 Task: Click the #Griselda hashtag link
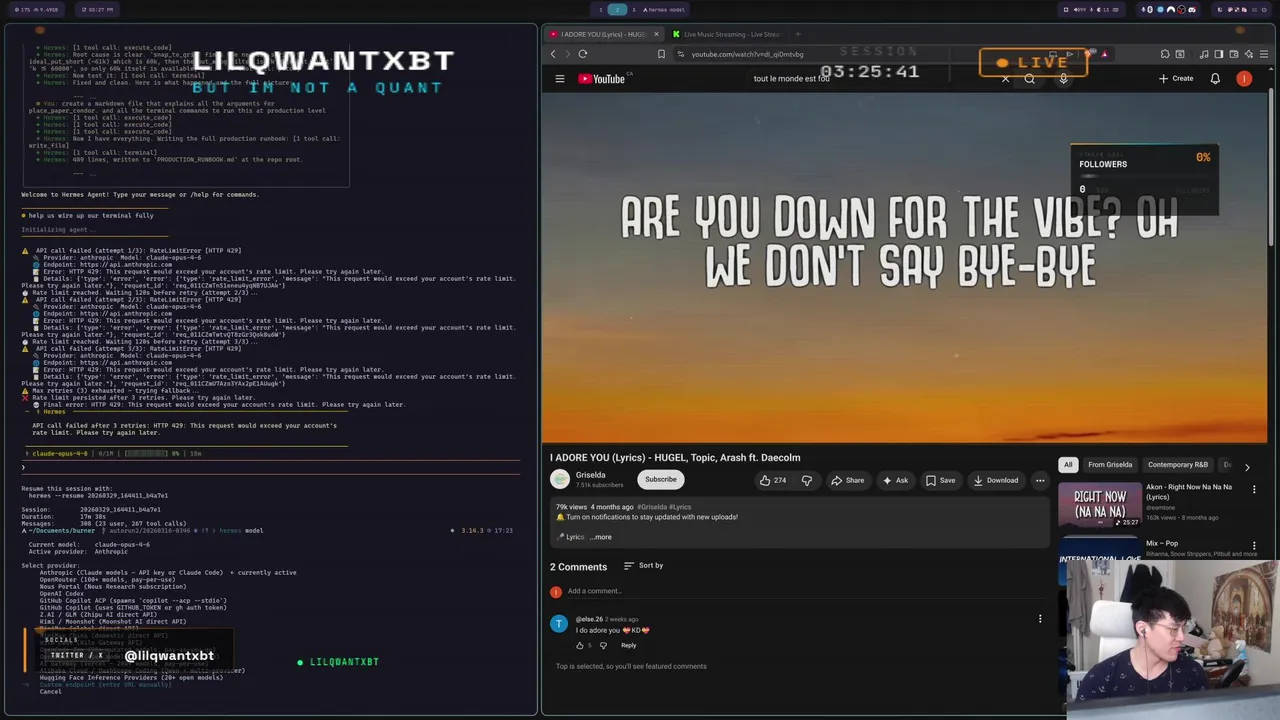pyautogui.click(x=650, y=507)
